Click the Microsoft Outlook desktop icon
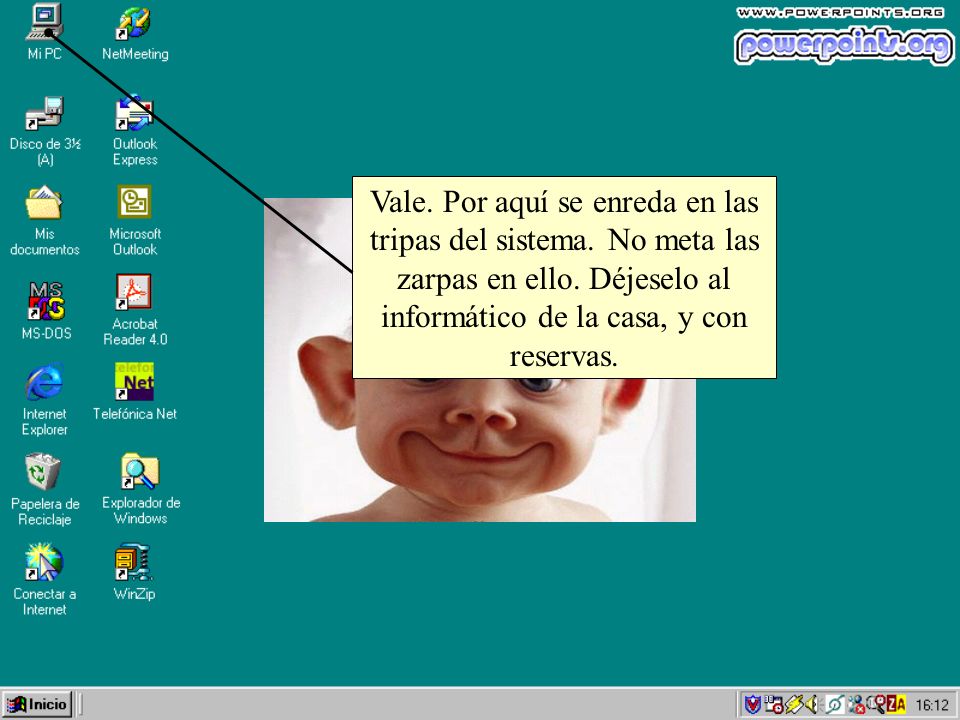Image resolution: width=960 pixels, height=720 pixels. [135, 220]
